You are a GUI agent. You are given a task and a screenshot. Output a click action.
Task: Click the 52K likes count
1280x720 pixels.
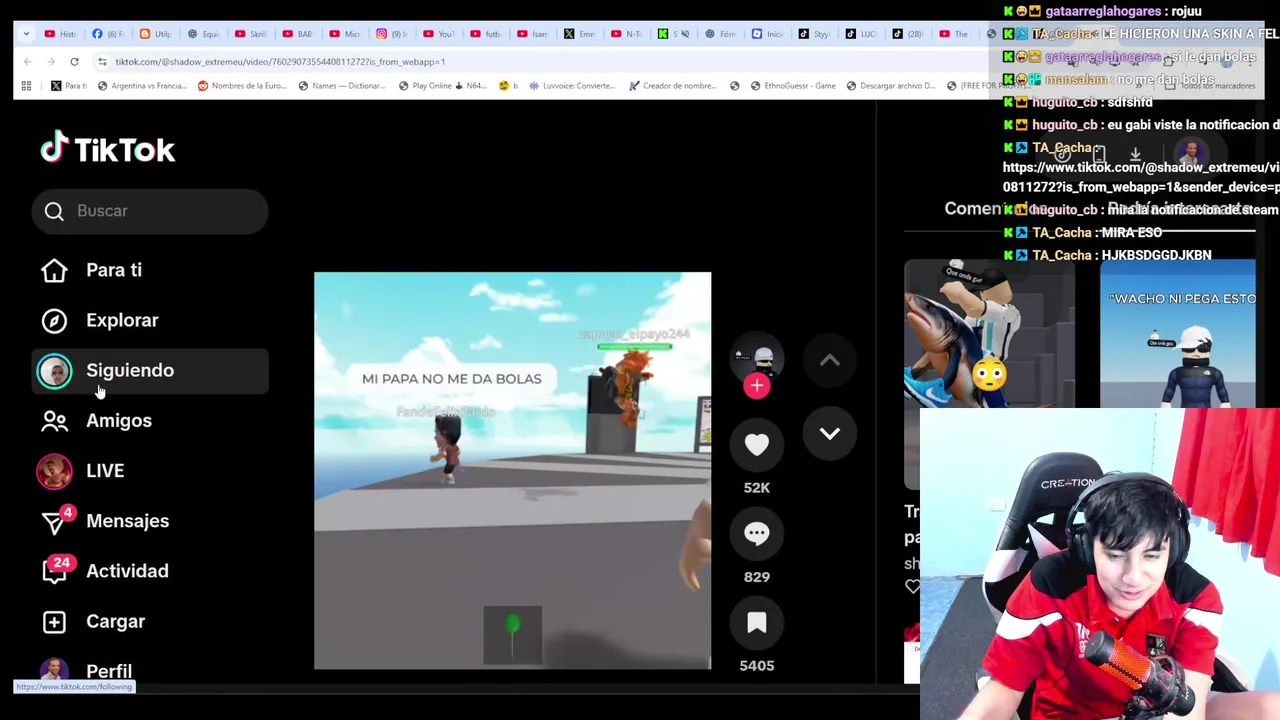pyautogui.click(x=757, y=488)
